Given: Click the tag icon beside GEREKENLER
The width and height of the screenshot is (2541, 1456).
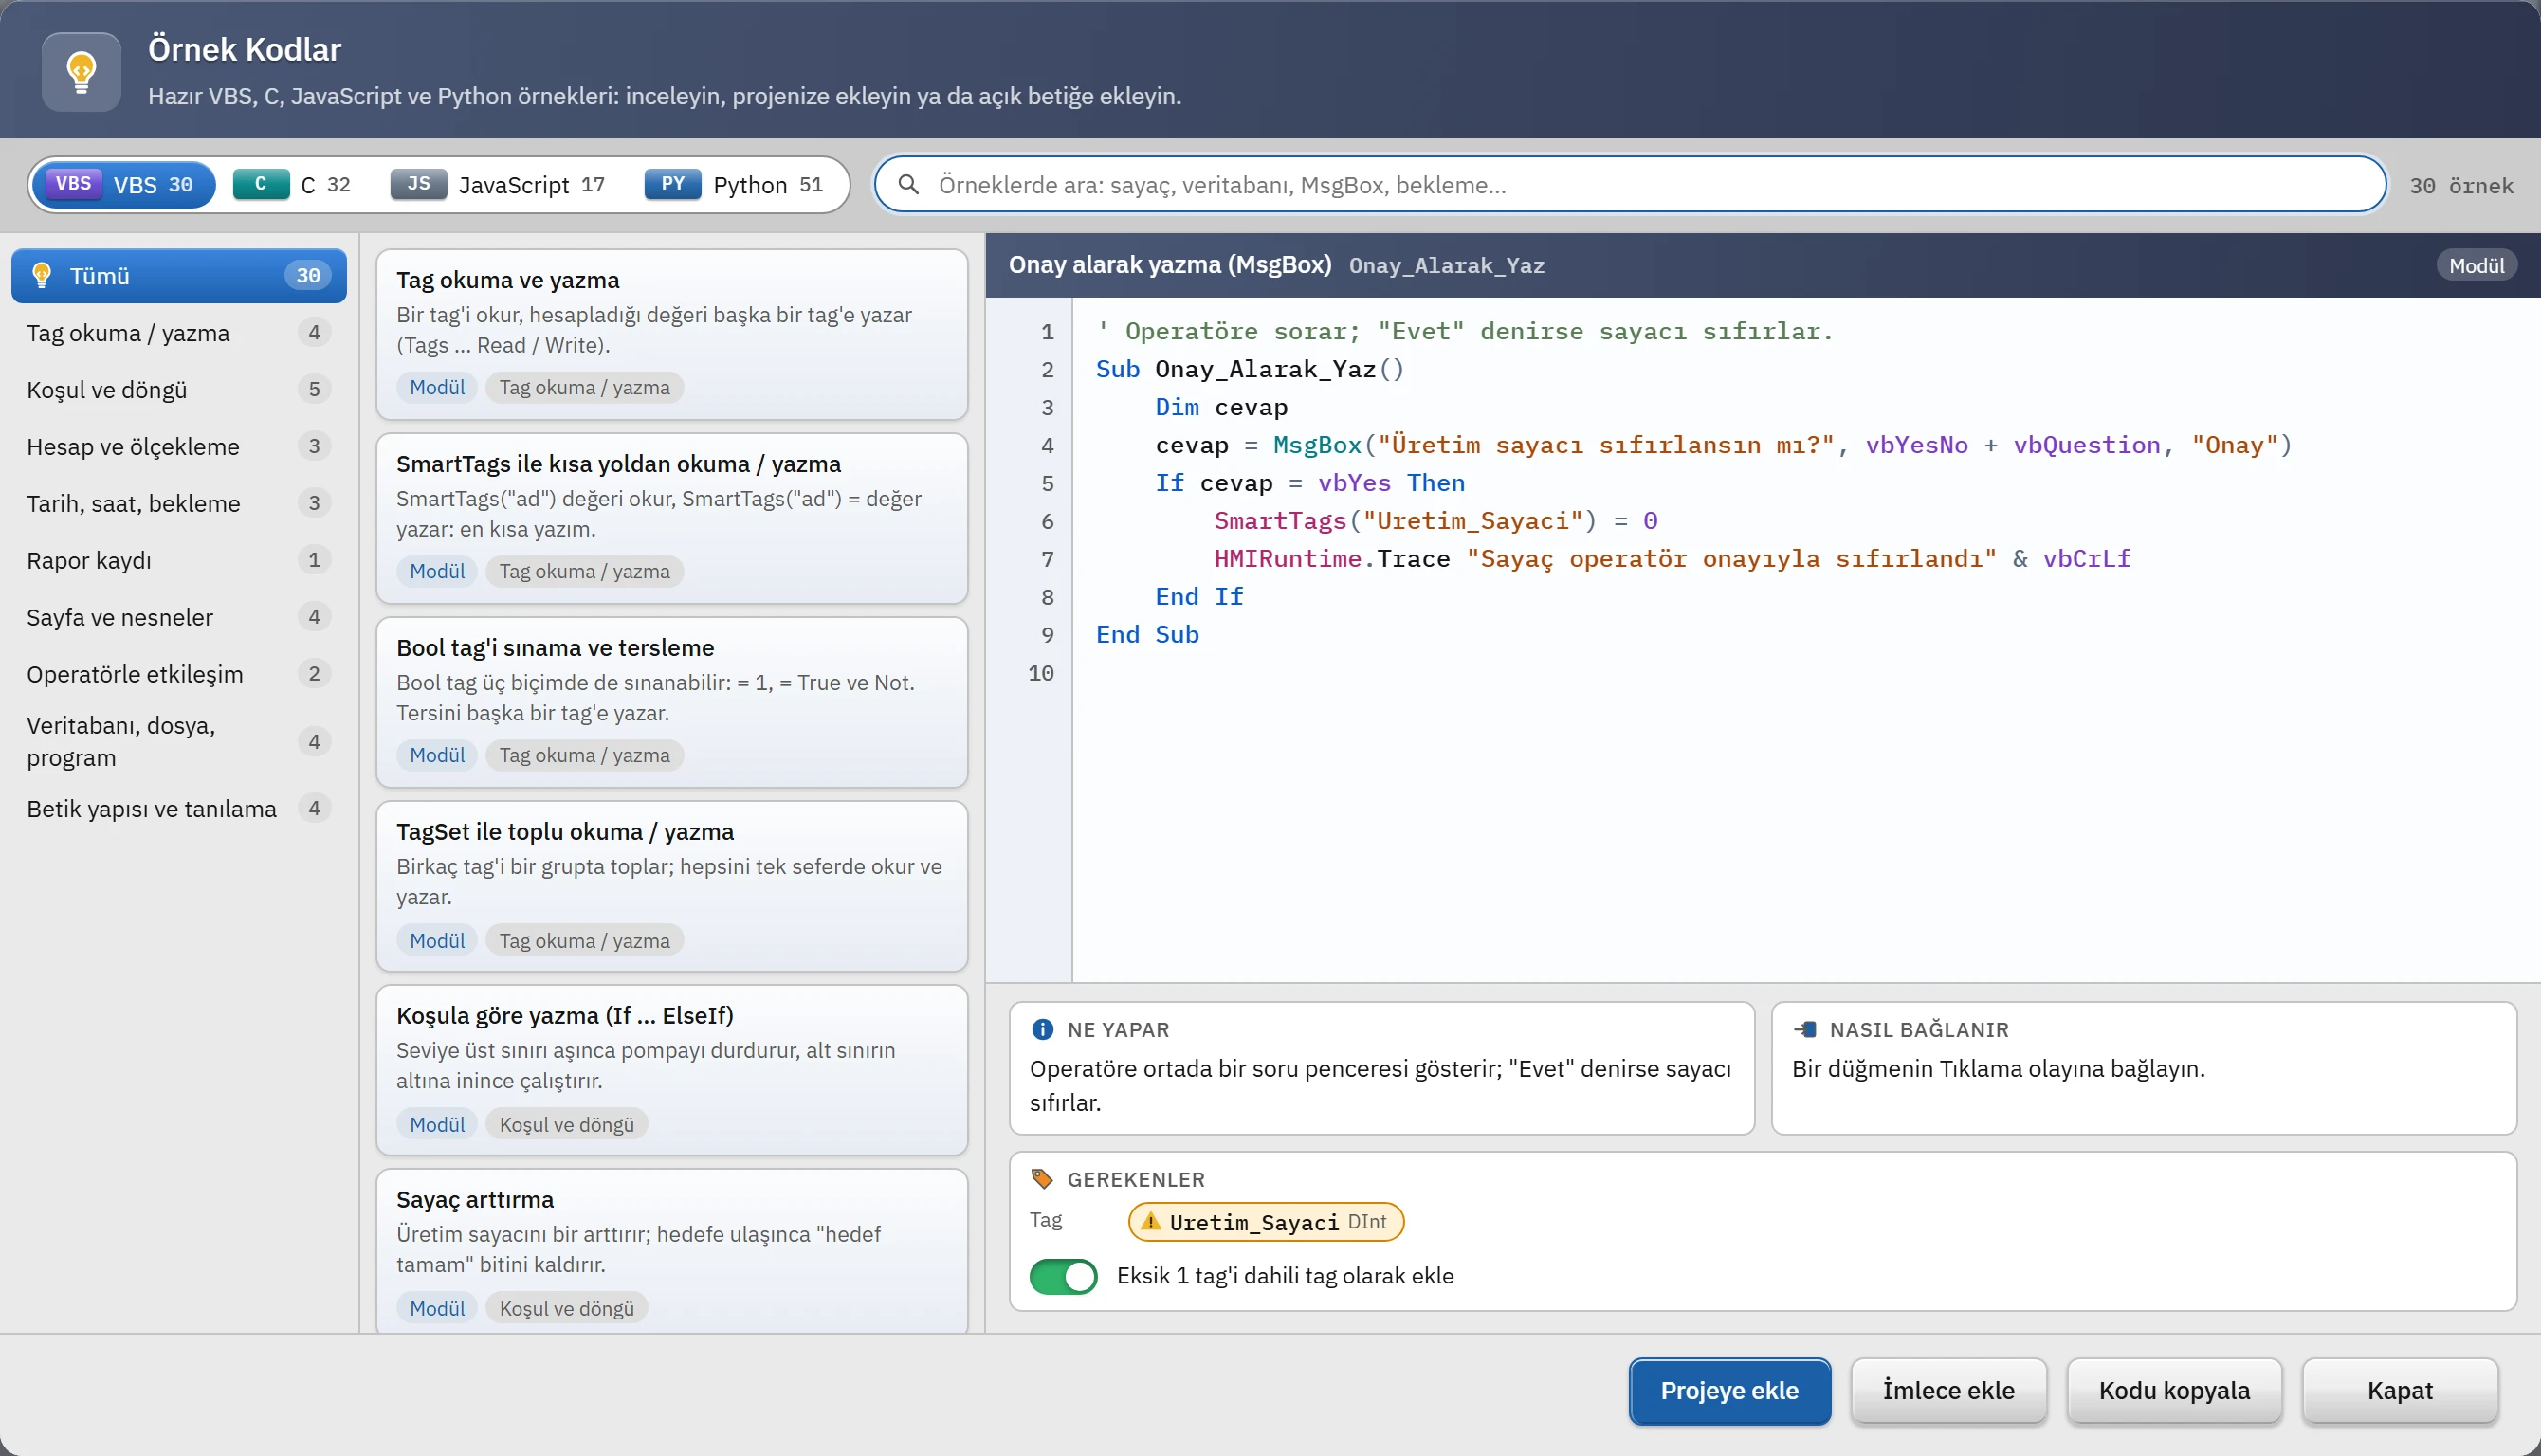Looking at the screenshot, I should click(1042, 1179).
